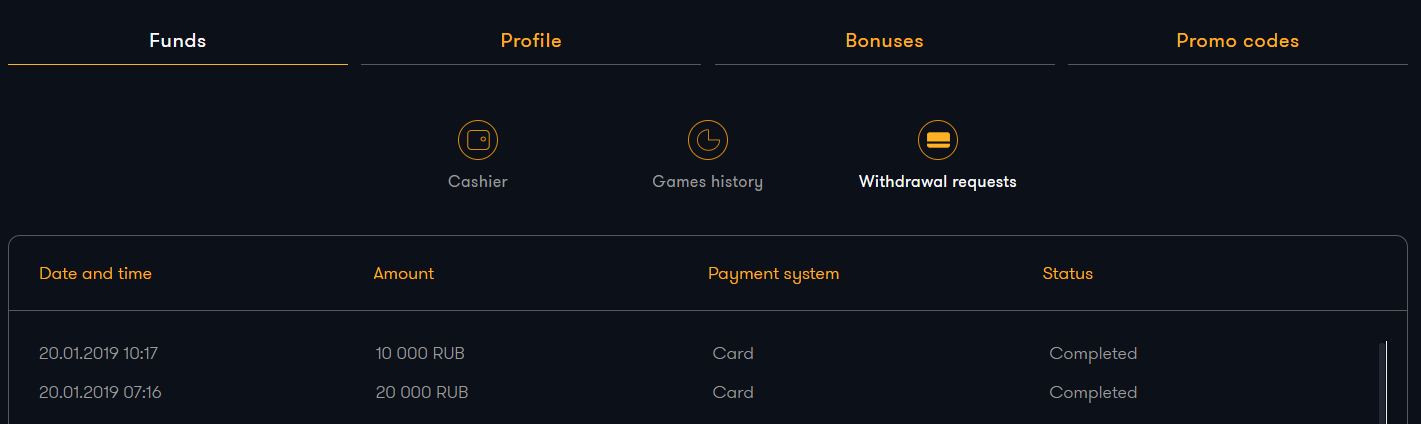Image resolution: width=1421 pixels, height=424 pixels.
Task: Go to the Bonuses tab
Action: pyautogui.click(x=885, y=41)
